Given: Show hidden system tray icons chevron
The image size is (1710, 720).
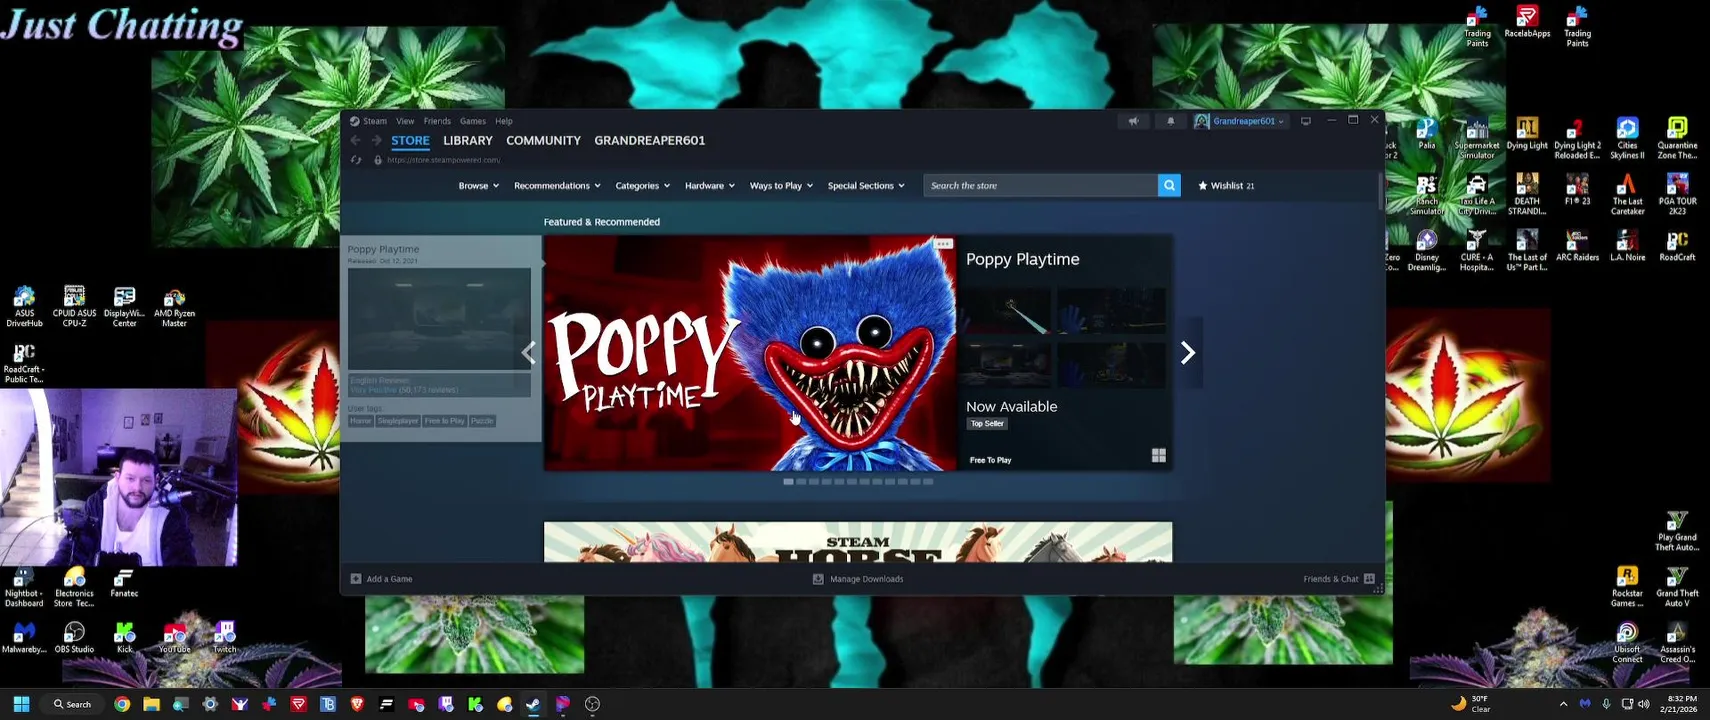Looking at the screenshot, I should pos(1563,704).
